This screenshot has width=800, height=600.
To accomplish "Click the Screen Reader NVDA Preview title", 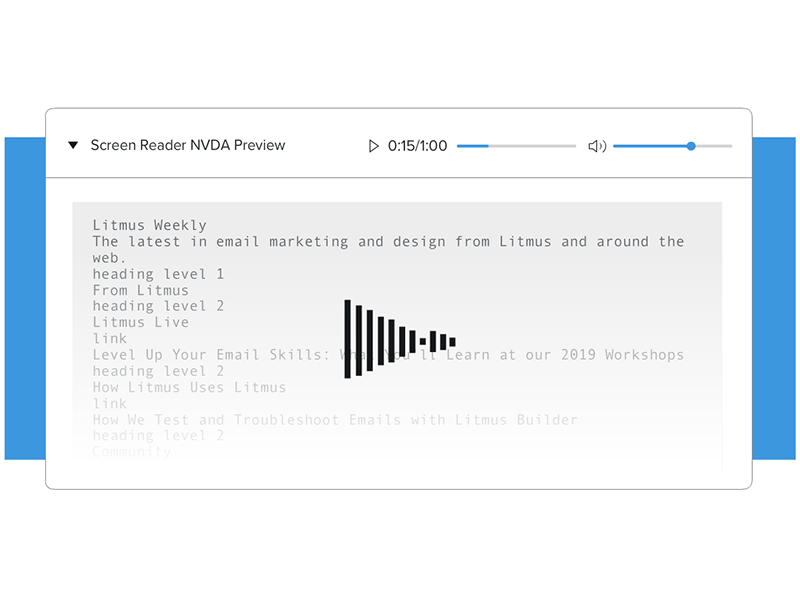I will [x=188, y=145].
